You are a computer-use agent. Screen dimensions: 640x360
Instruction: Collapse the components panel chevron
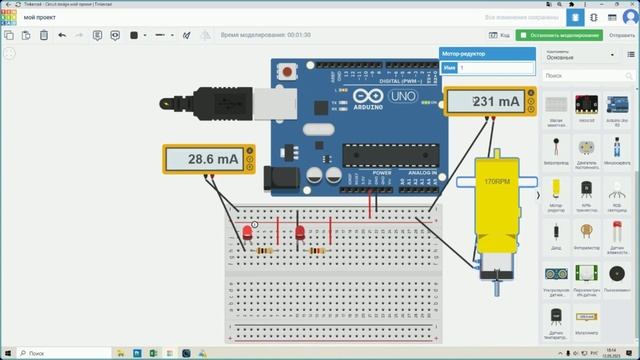pos(538,196)
